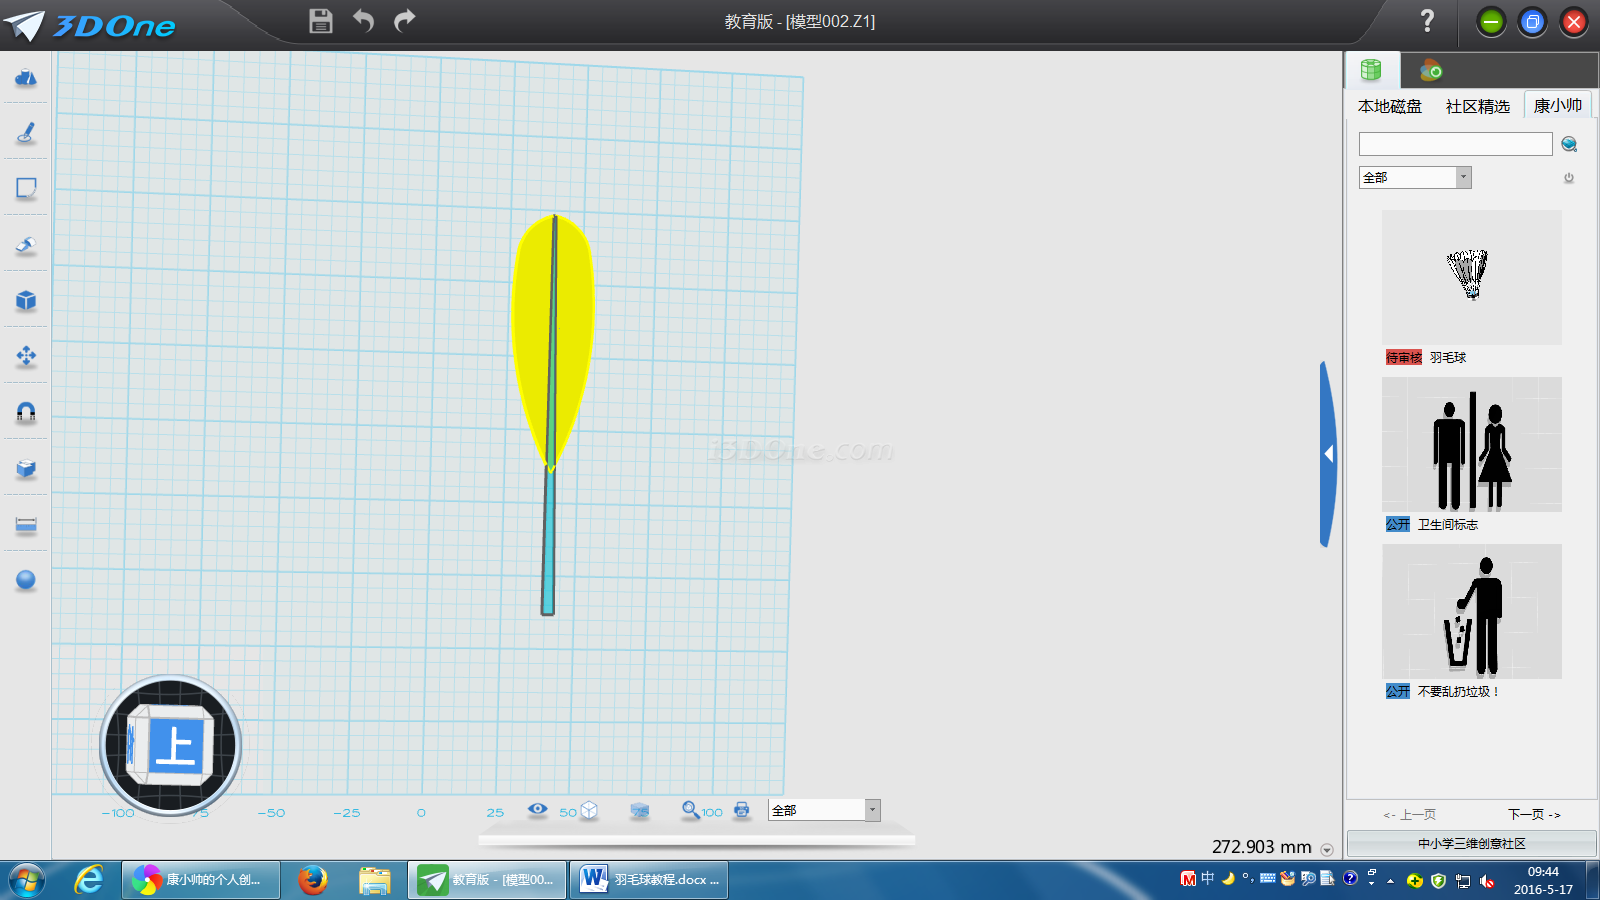
Task: Switch to the 本地磁盘 tab
Action: tap(1389, 107)
